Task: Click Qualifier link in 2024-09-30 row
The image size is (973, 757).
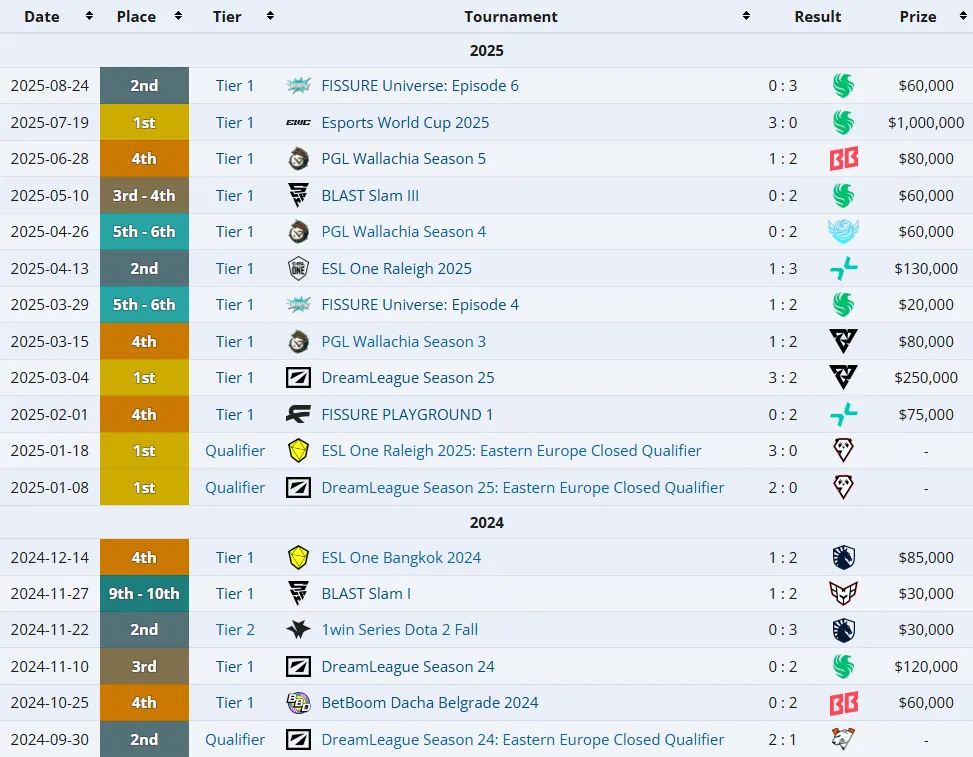Action: coord(235,740)
